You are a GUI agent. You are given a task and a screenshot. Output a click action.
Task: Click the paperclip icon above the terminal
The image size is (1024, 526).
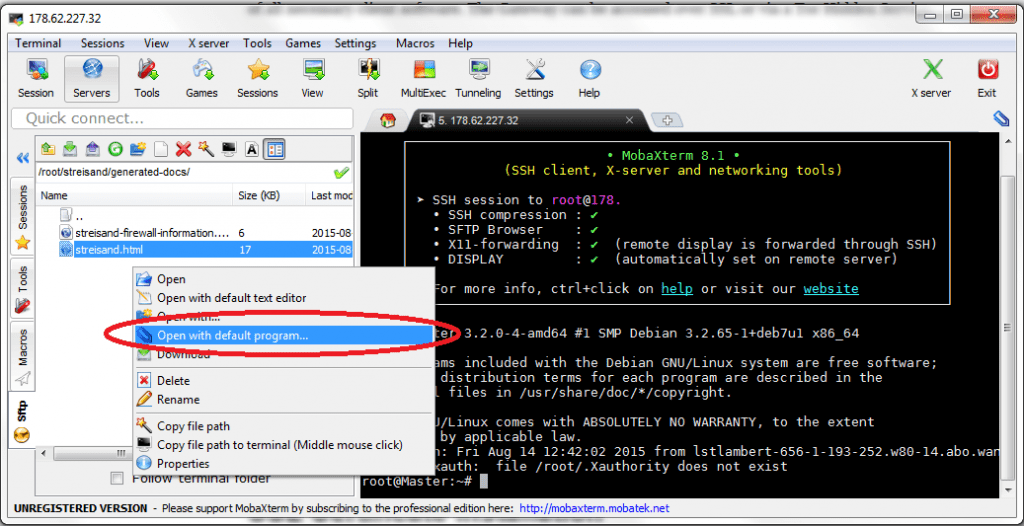(1000, 118)
